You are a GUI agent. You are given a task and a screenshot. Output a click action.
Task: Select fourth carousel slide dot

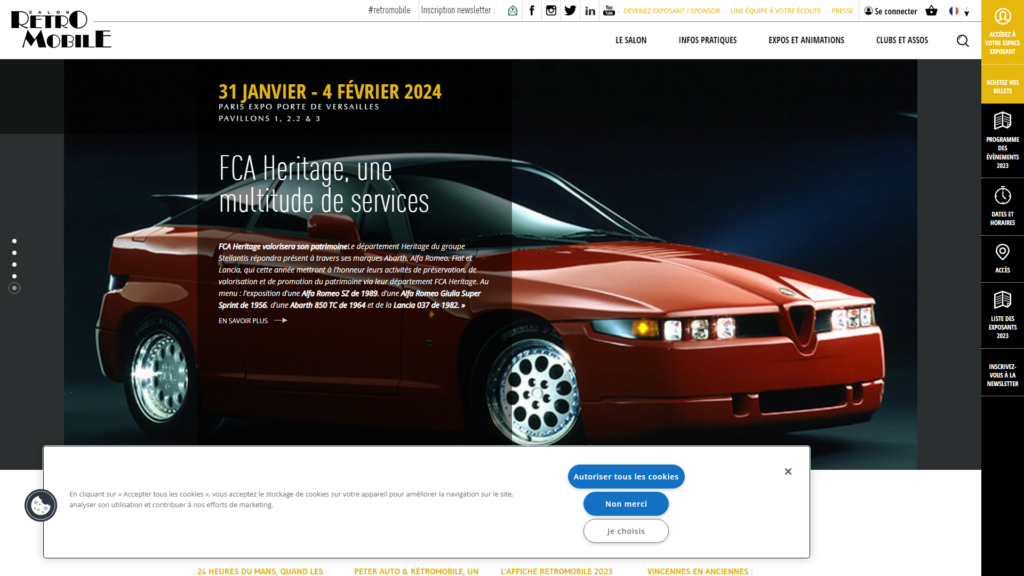(14, 276)
